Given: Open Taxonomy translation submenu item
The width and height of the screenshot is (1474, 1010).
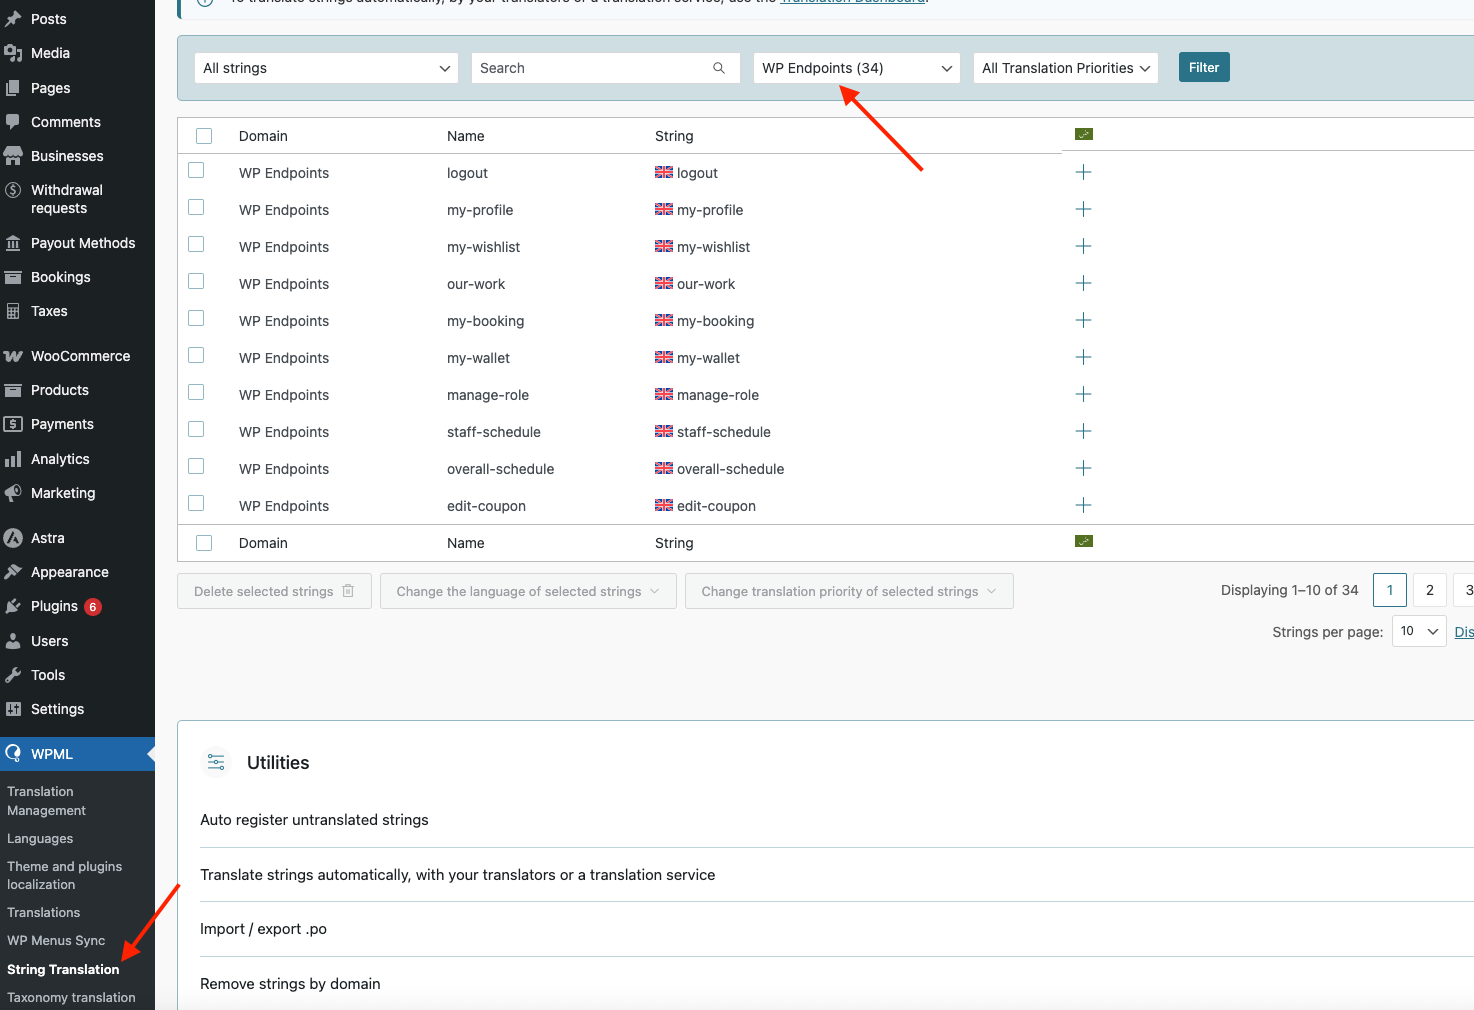Looking at the screenshot, I should point(71,998).
